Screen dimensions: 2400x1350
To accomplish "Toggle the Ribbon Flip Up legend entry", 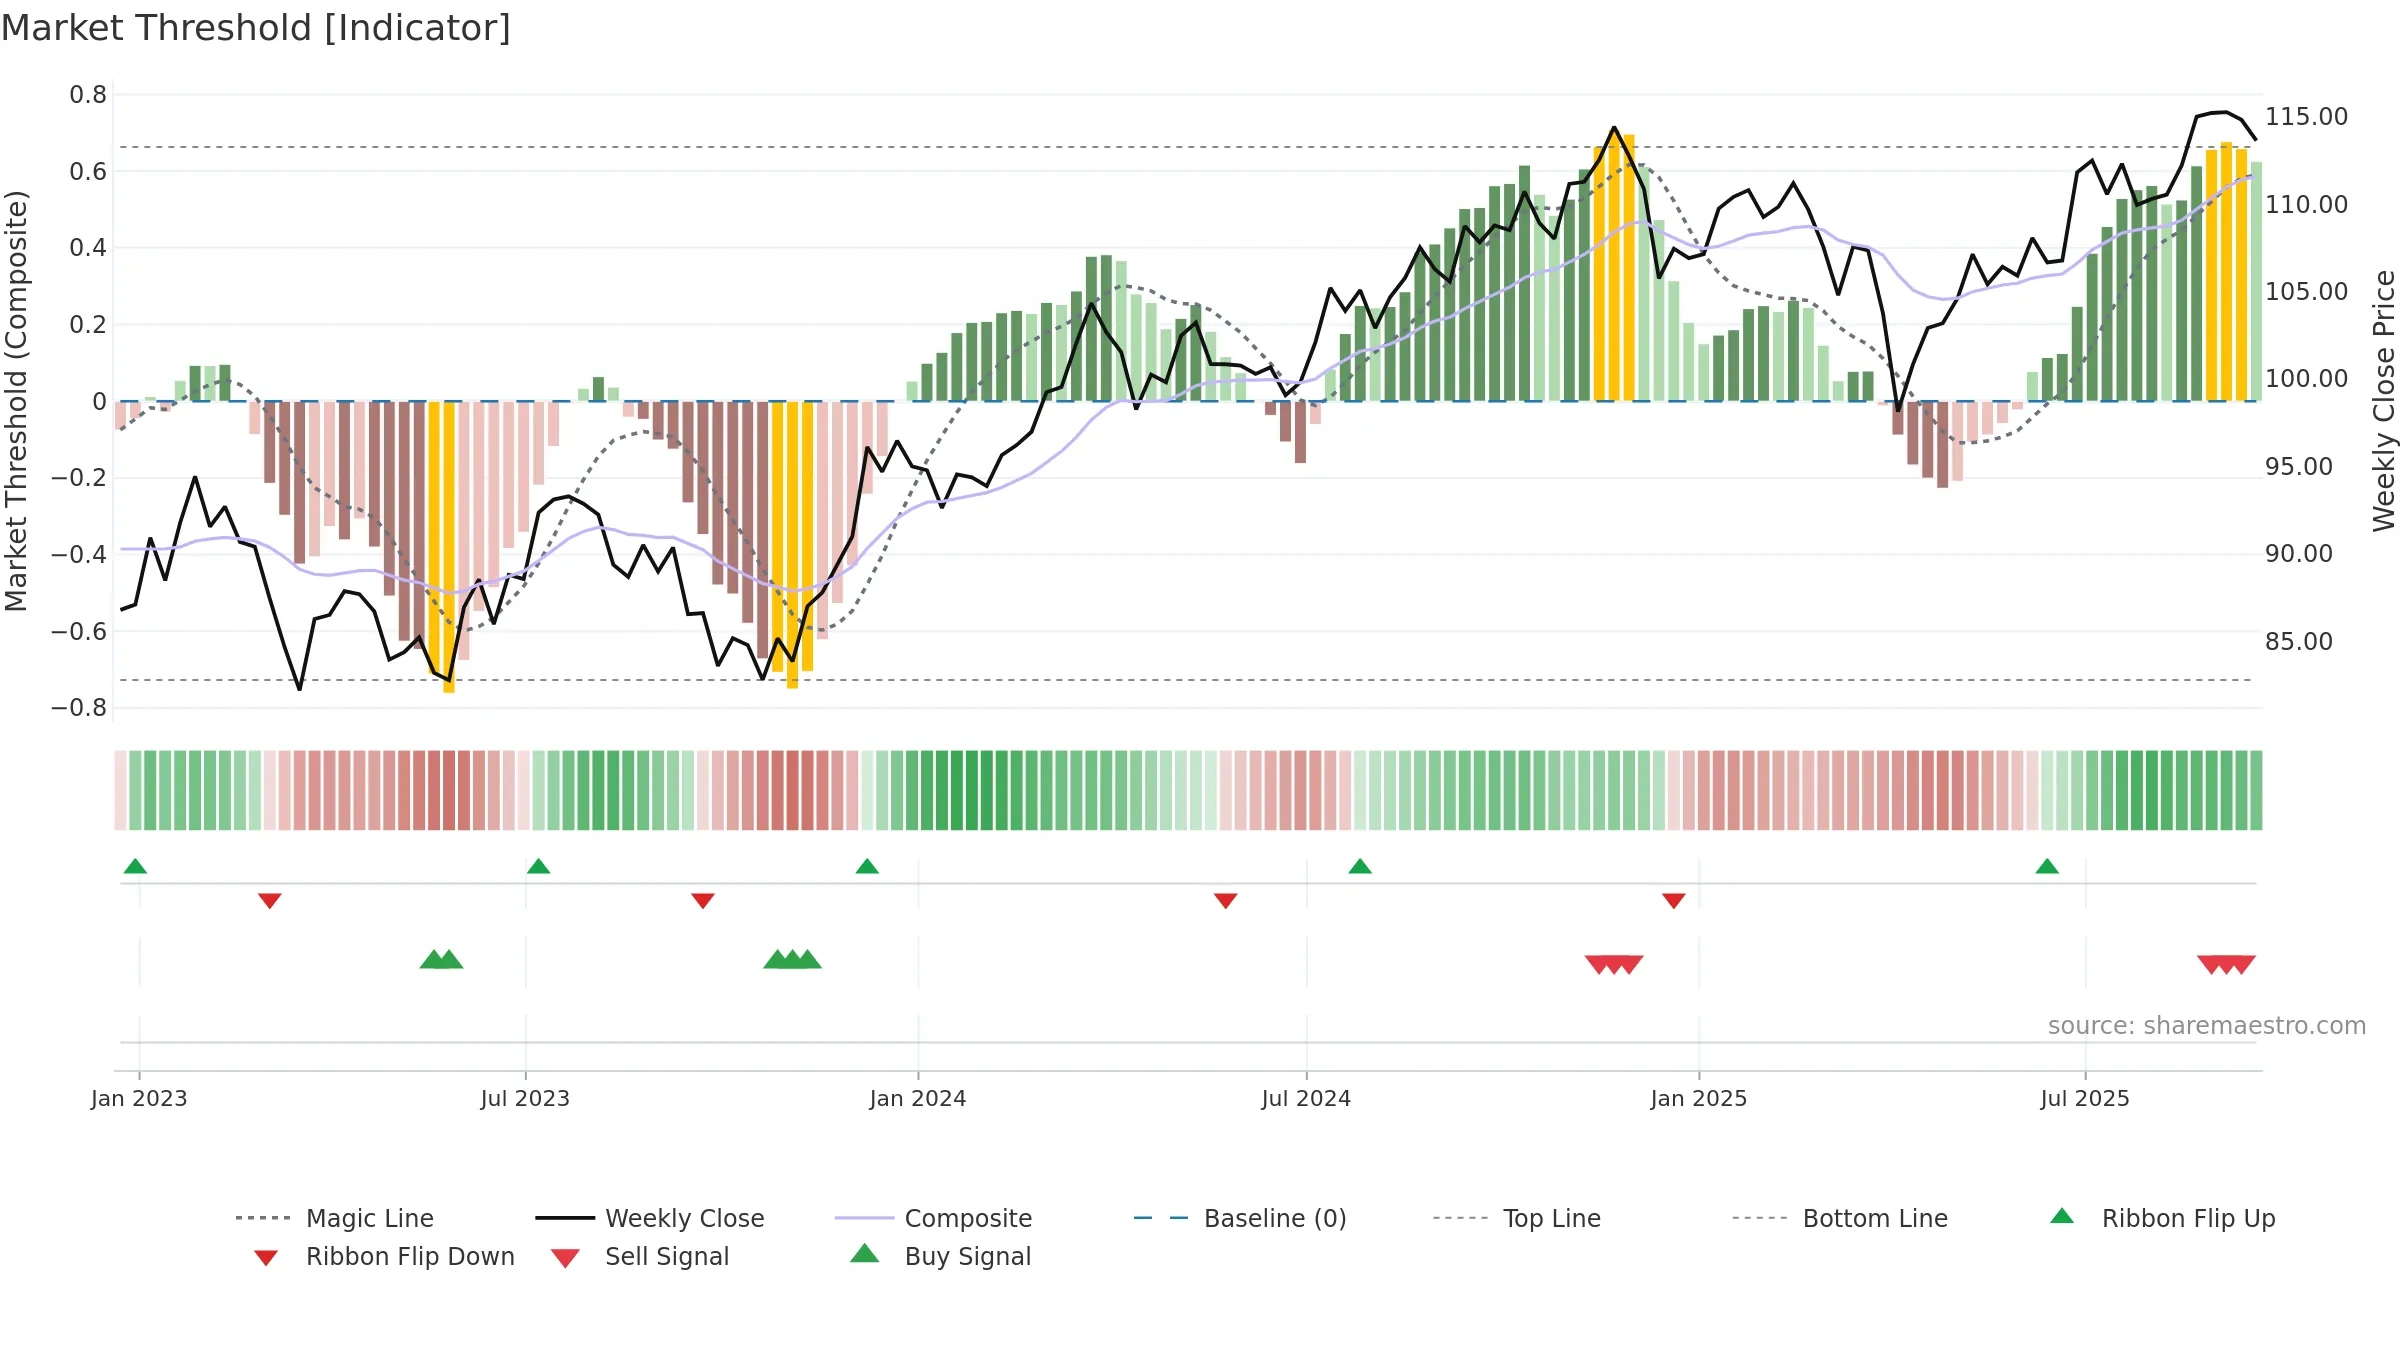I will point(2162,1218).
